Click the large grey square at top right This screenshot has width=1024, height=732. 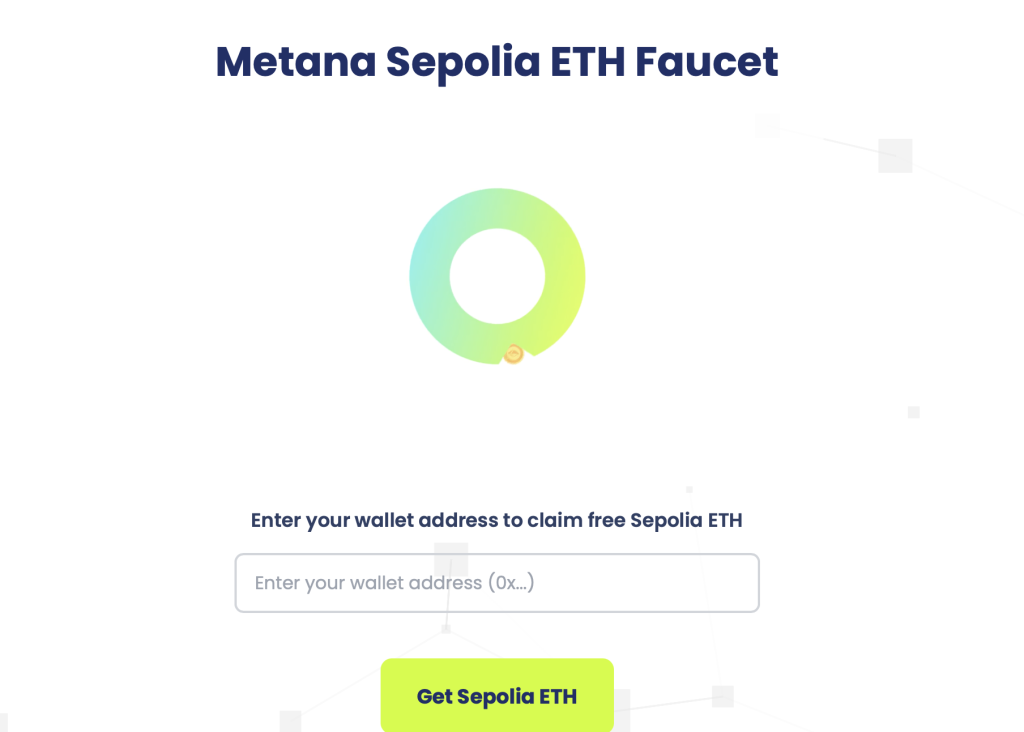[x=895, y=156]
